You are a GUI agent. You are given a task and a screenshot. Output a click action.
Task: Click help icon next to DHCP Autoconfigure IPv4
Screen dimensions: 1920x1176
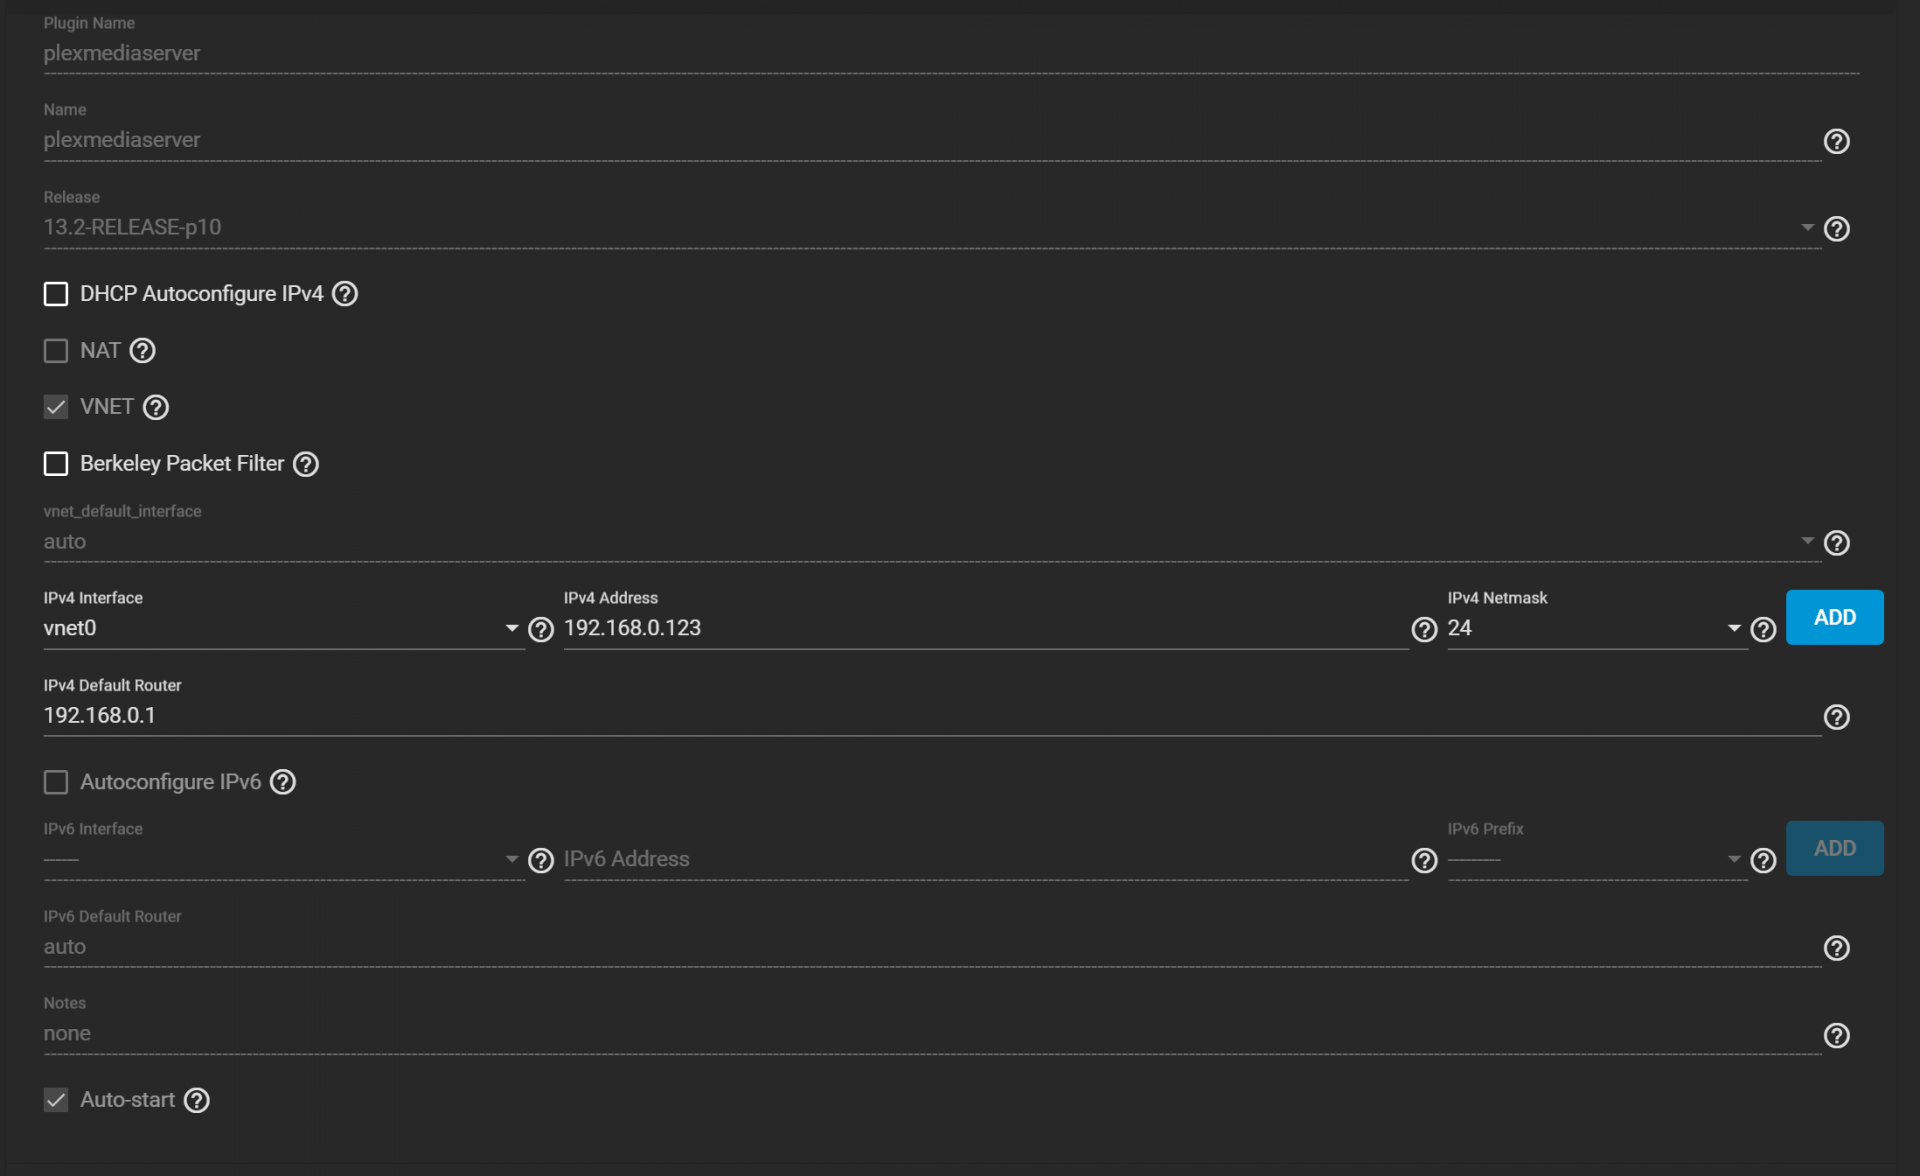345,294
